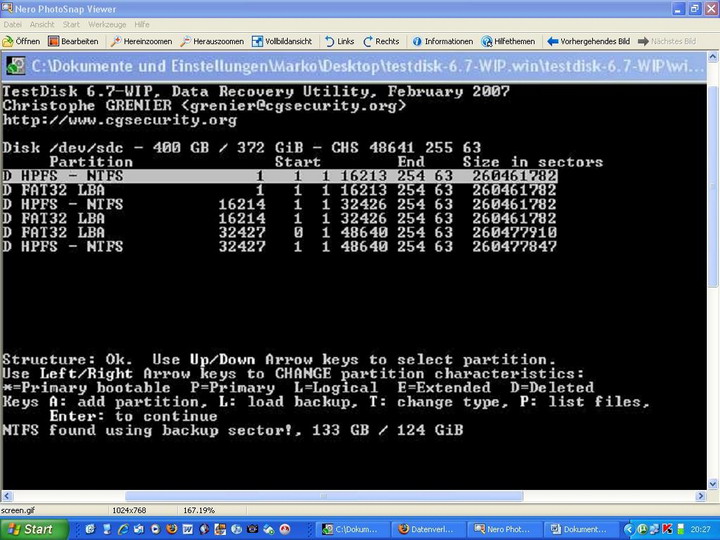The image size is (720, 540).
Task: Rotate the image left with Links
Action: click(x=340, y=41)
